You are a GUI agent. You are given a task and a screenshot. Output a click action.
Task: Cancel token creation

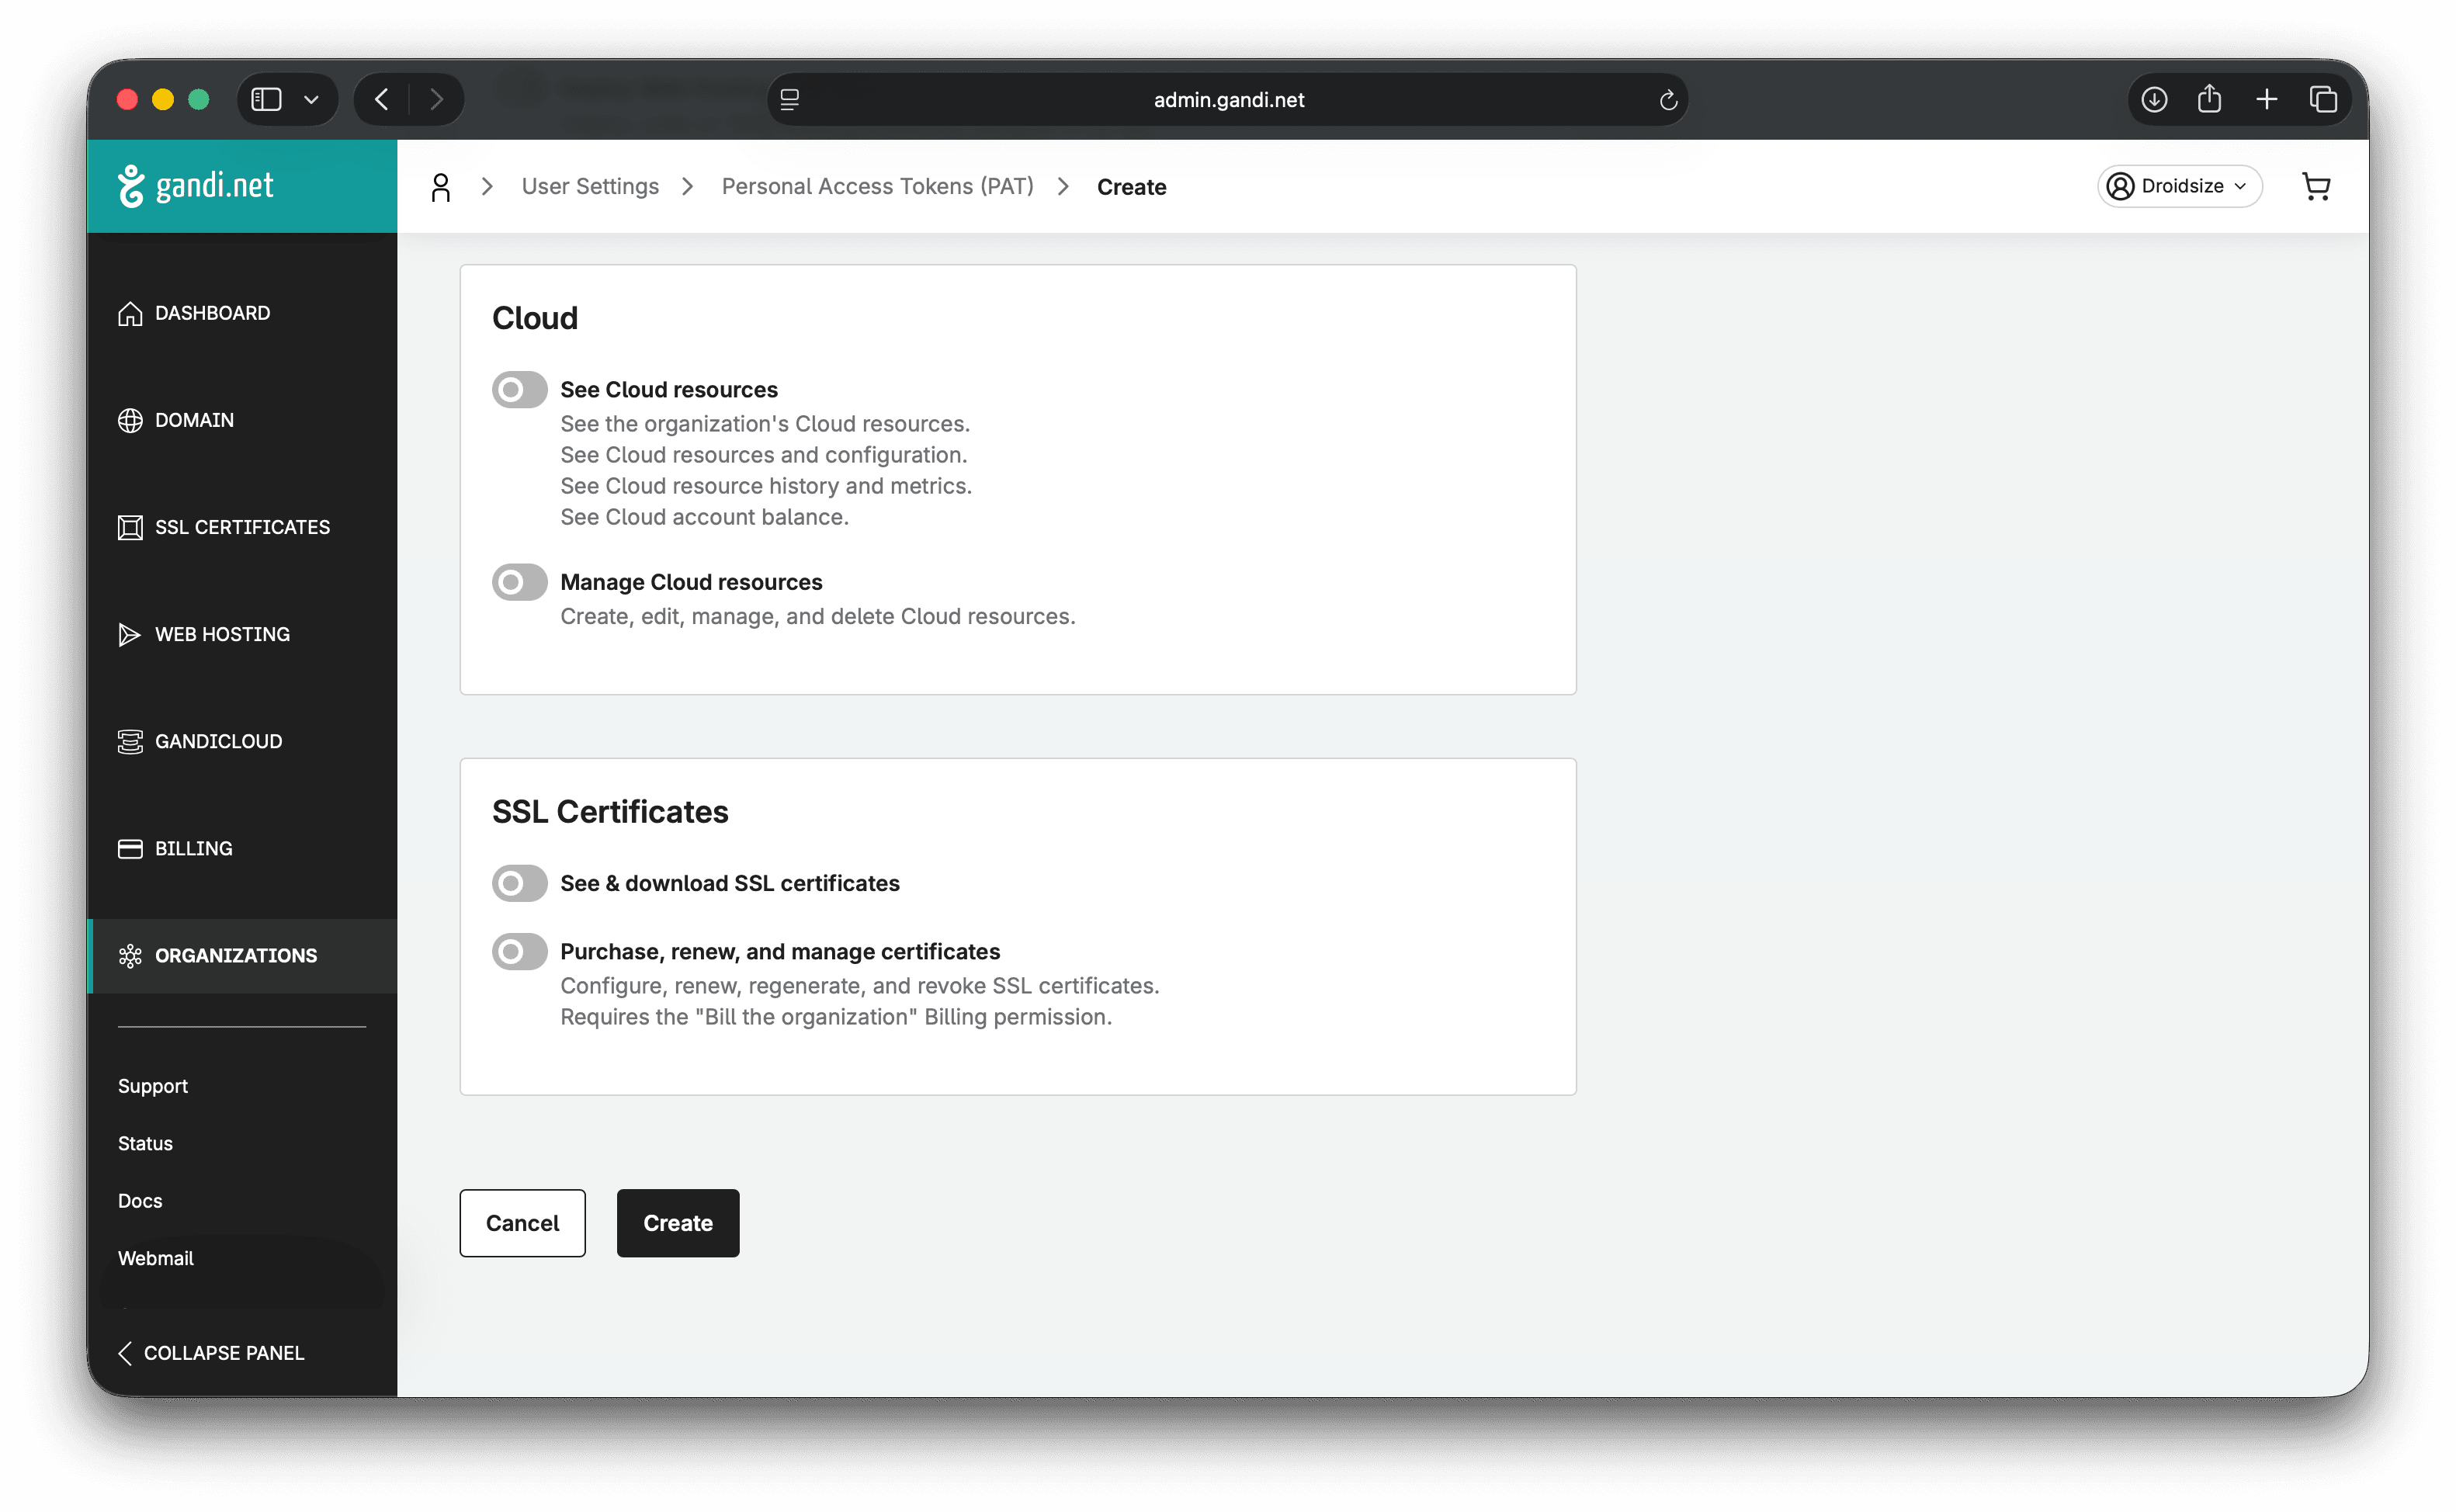coord(521,1223)
